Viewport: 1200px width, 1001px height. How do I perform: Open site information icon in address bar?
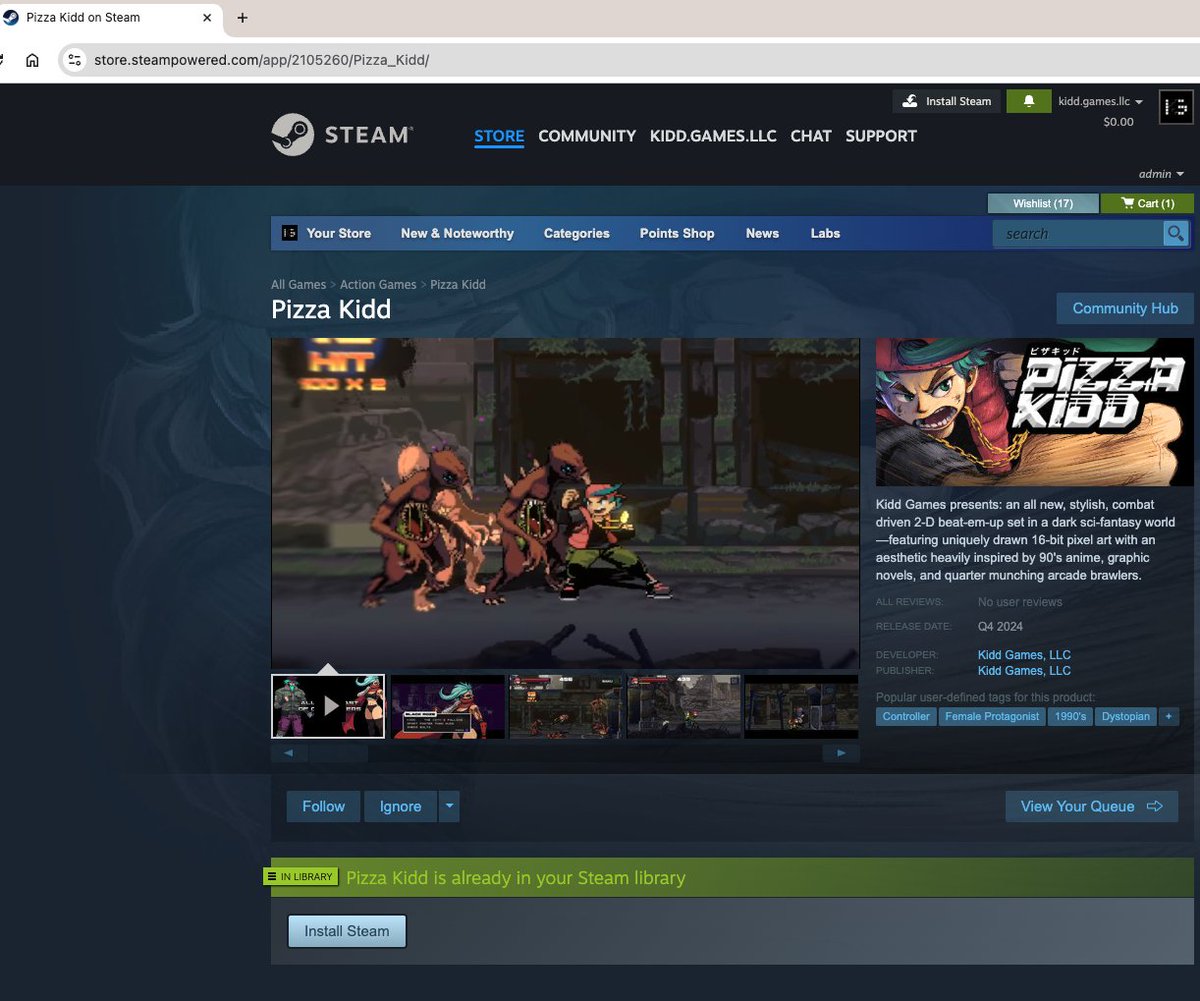tap(74, 60)
